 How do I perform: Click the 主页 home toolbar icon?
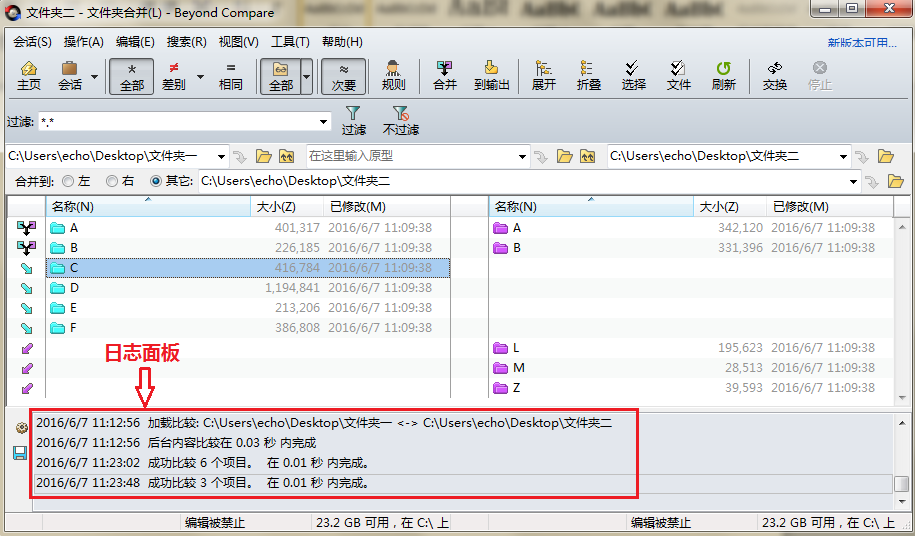click(29, 76)
